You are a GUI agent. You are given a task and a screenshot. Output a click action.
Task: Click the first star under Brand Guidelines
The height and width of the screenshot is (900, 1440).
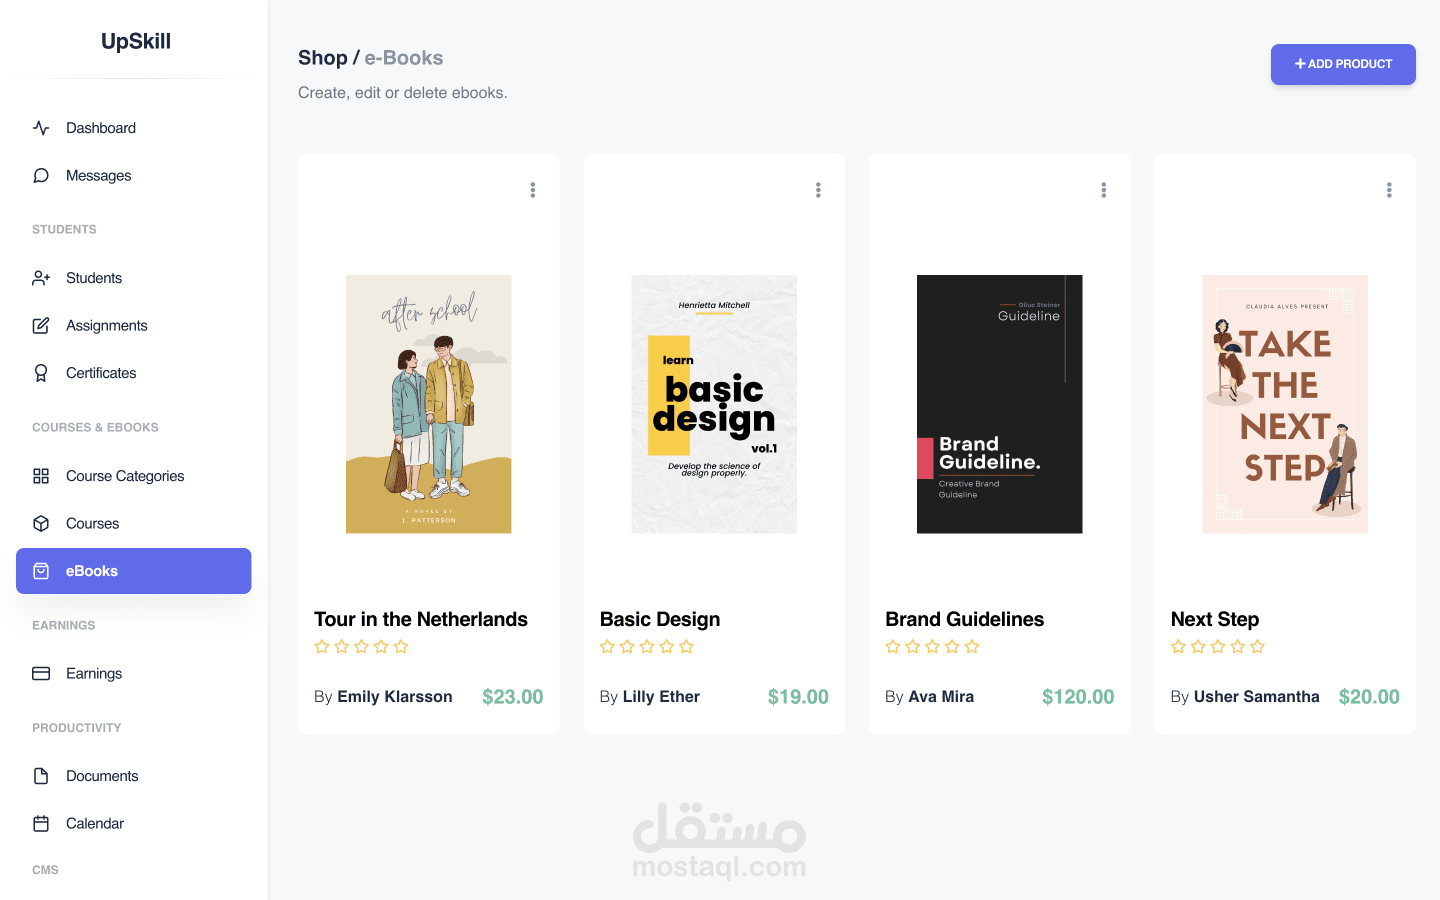893,647
